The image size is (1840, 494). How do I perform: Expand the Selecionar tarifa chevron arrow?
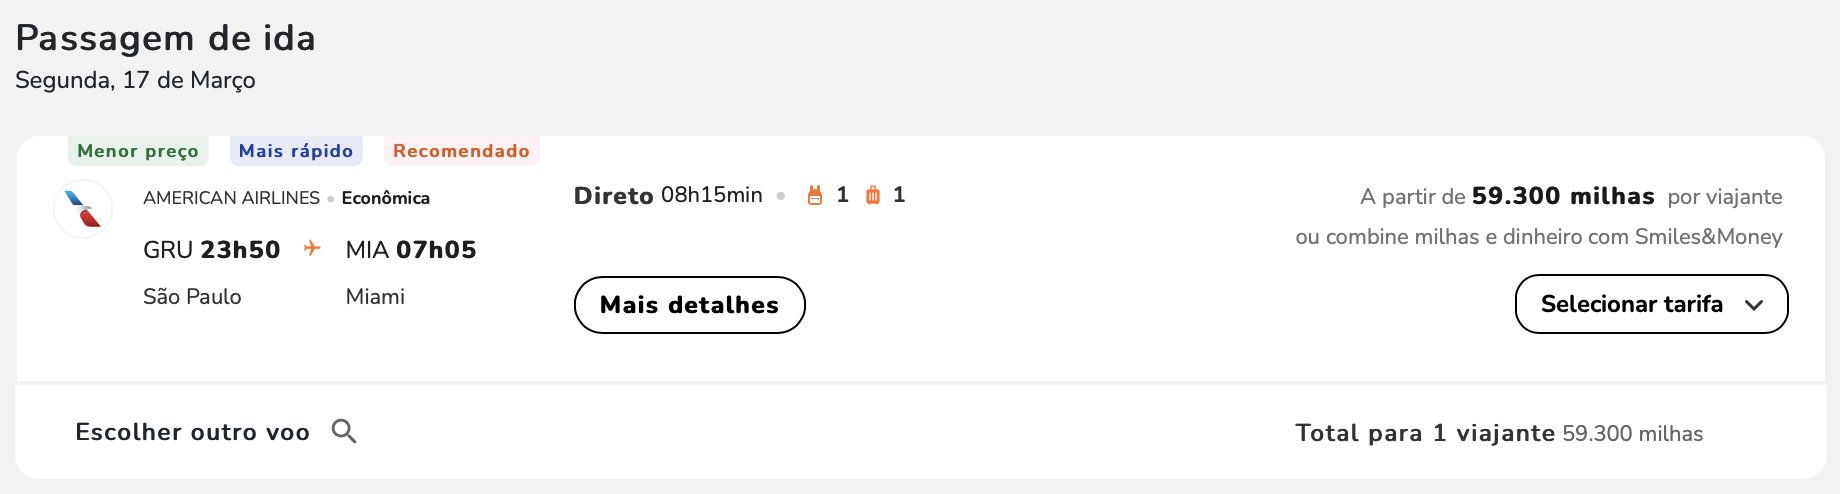(1753, 305)
